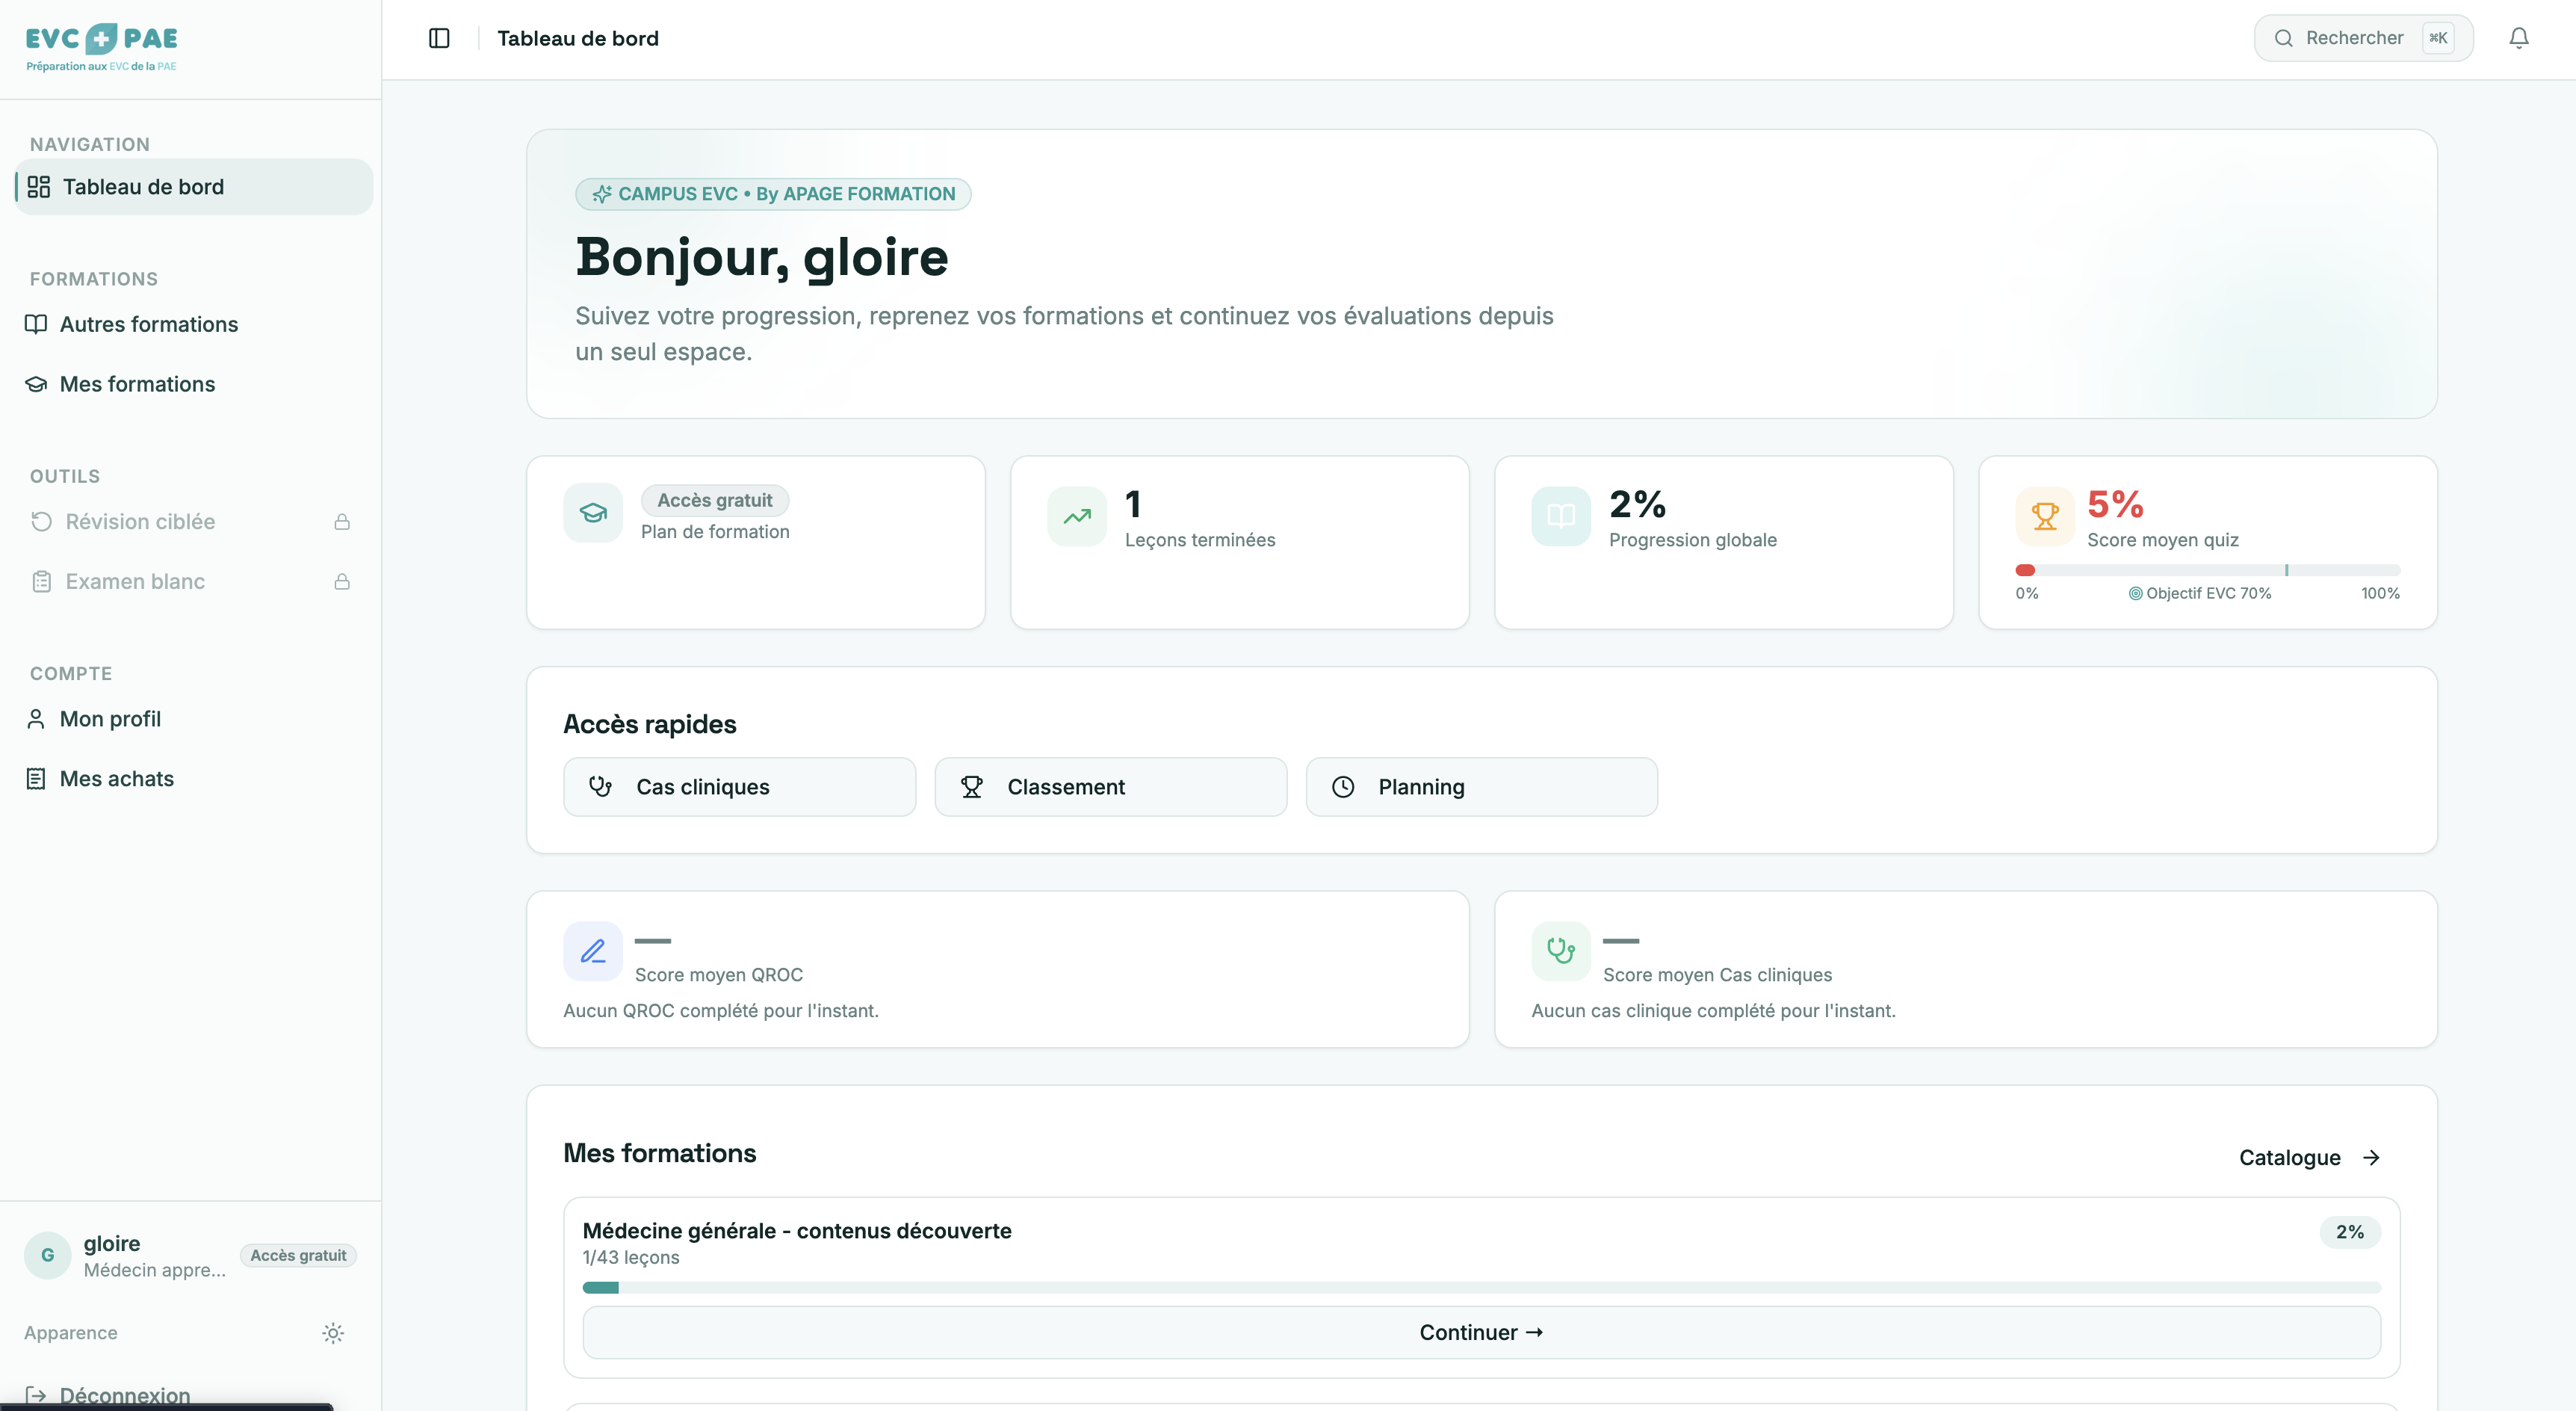Viewport: 2576px width, 1411px height.
Task: Open the sidebar toggle icon
Action: point(439,38)
